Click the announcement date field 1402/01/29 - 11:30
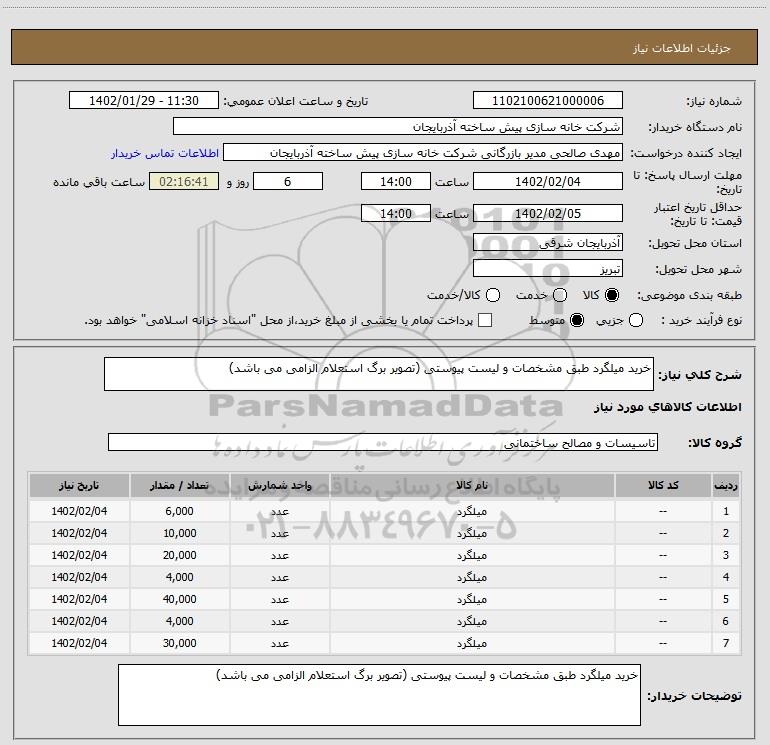This screenshot has width=770, height=745. [144, 101]
